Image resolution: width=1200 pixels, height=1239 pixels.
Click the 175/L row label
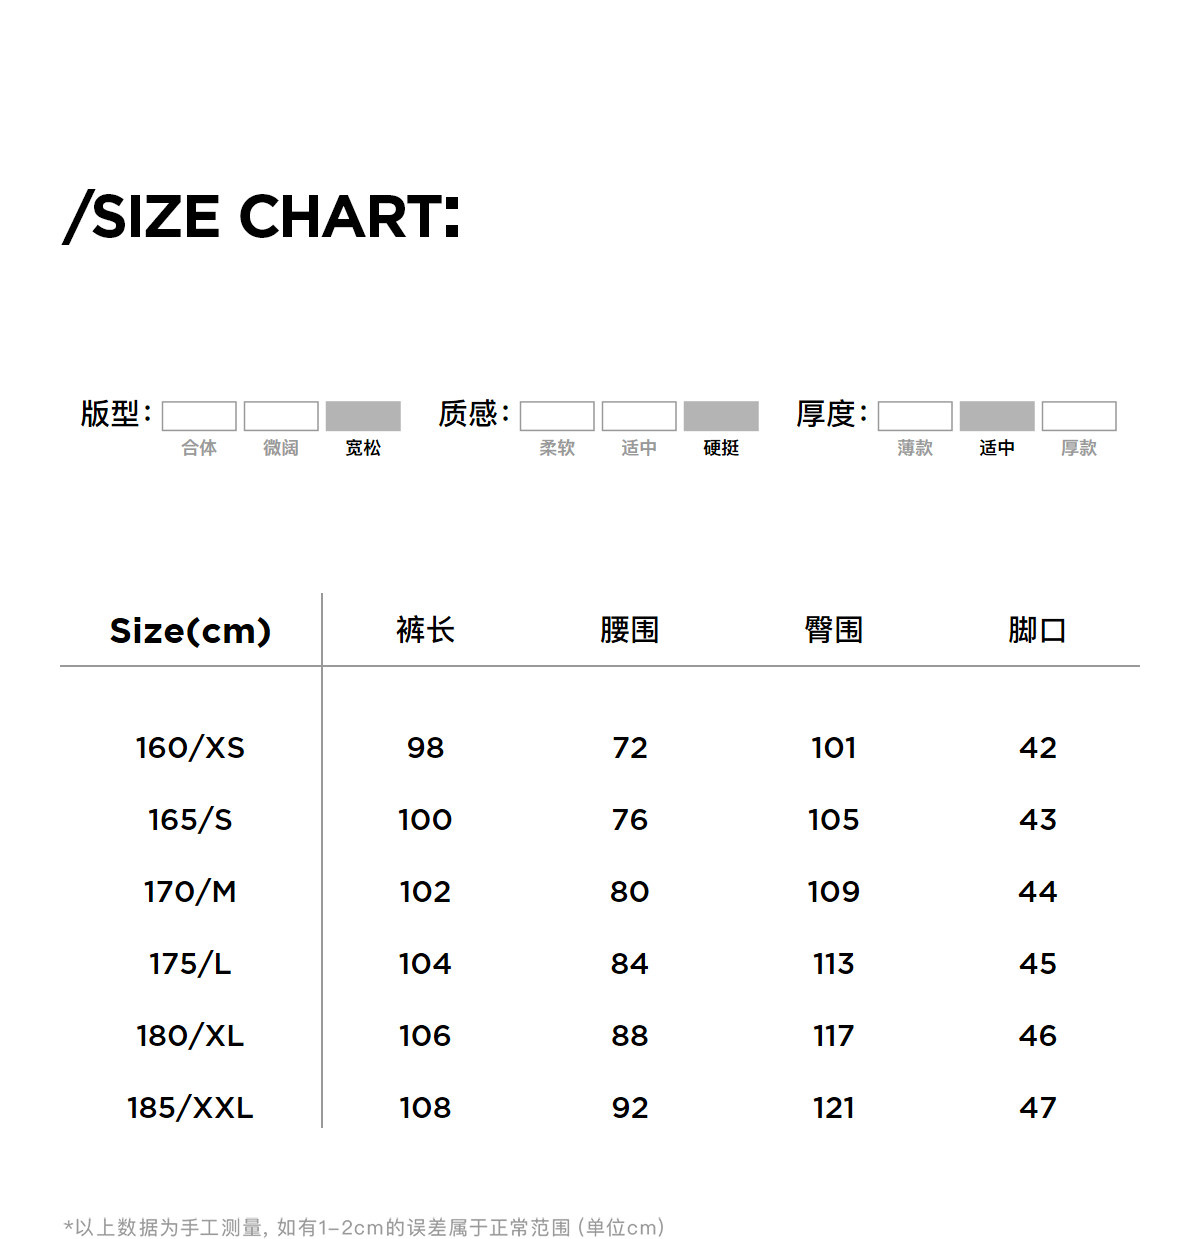click(190, 964)
